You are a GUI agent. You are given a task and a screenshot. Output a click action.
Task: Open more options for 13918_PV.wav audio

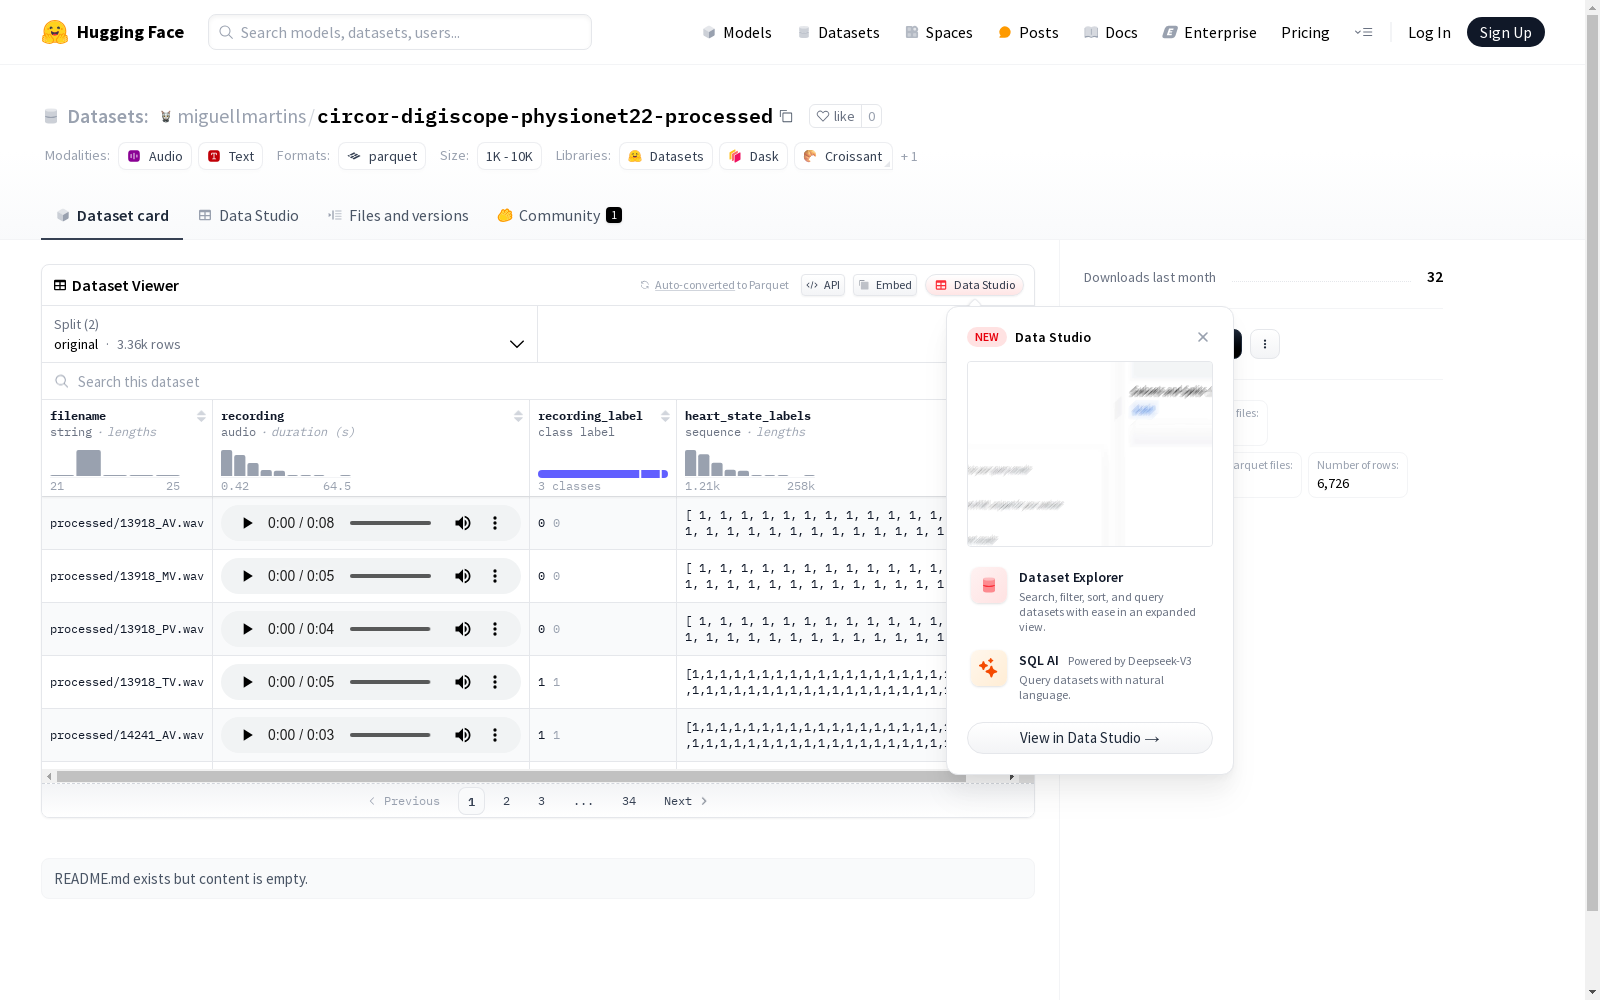point(495,629)
